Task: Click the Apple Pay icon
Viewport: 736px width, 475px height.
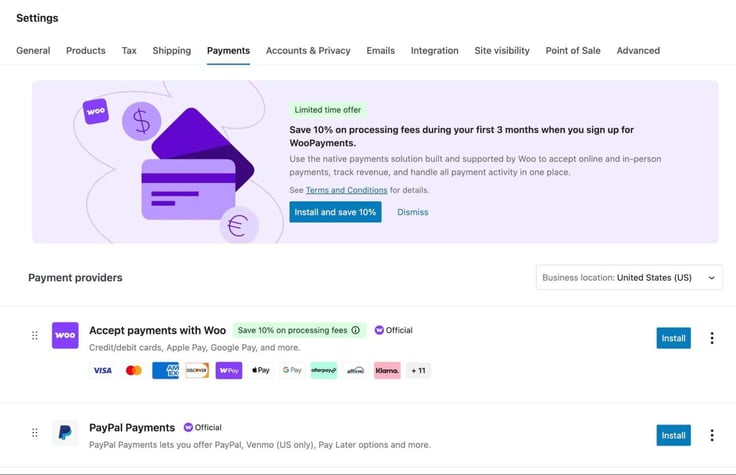Action: 261,370
